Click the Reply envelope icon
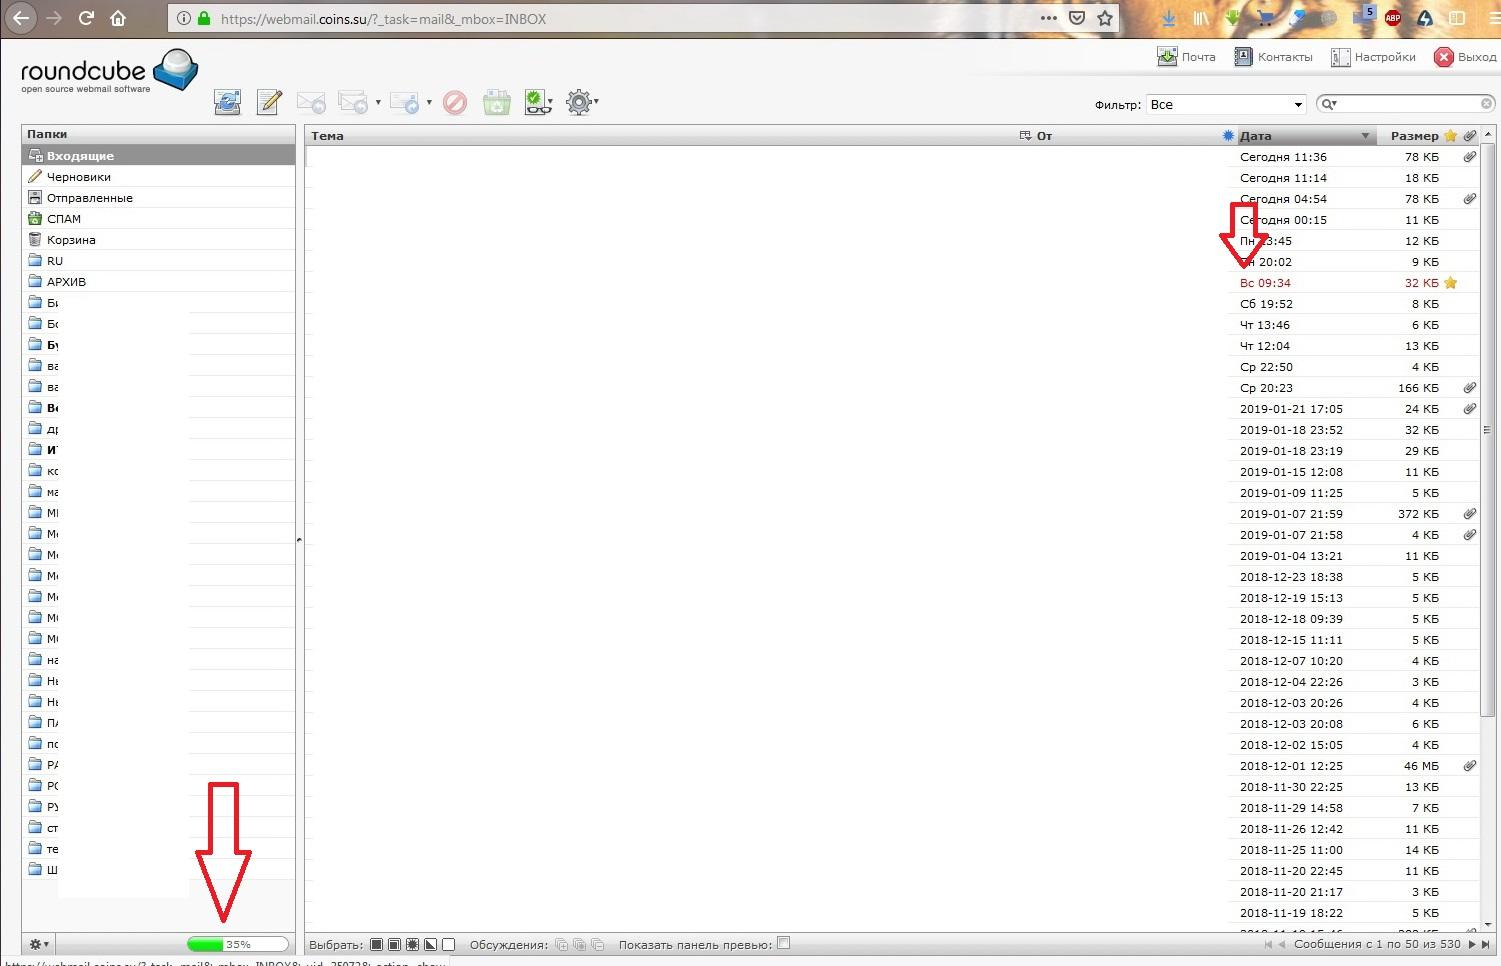The image size is (1501, 966). point(311,102)
